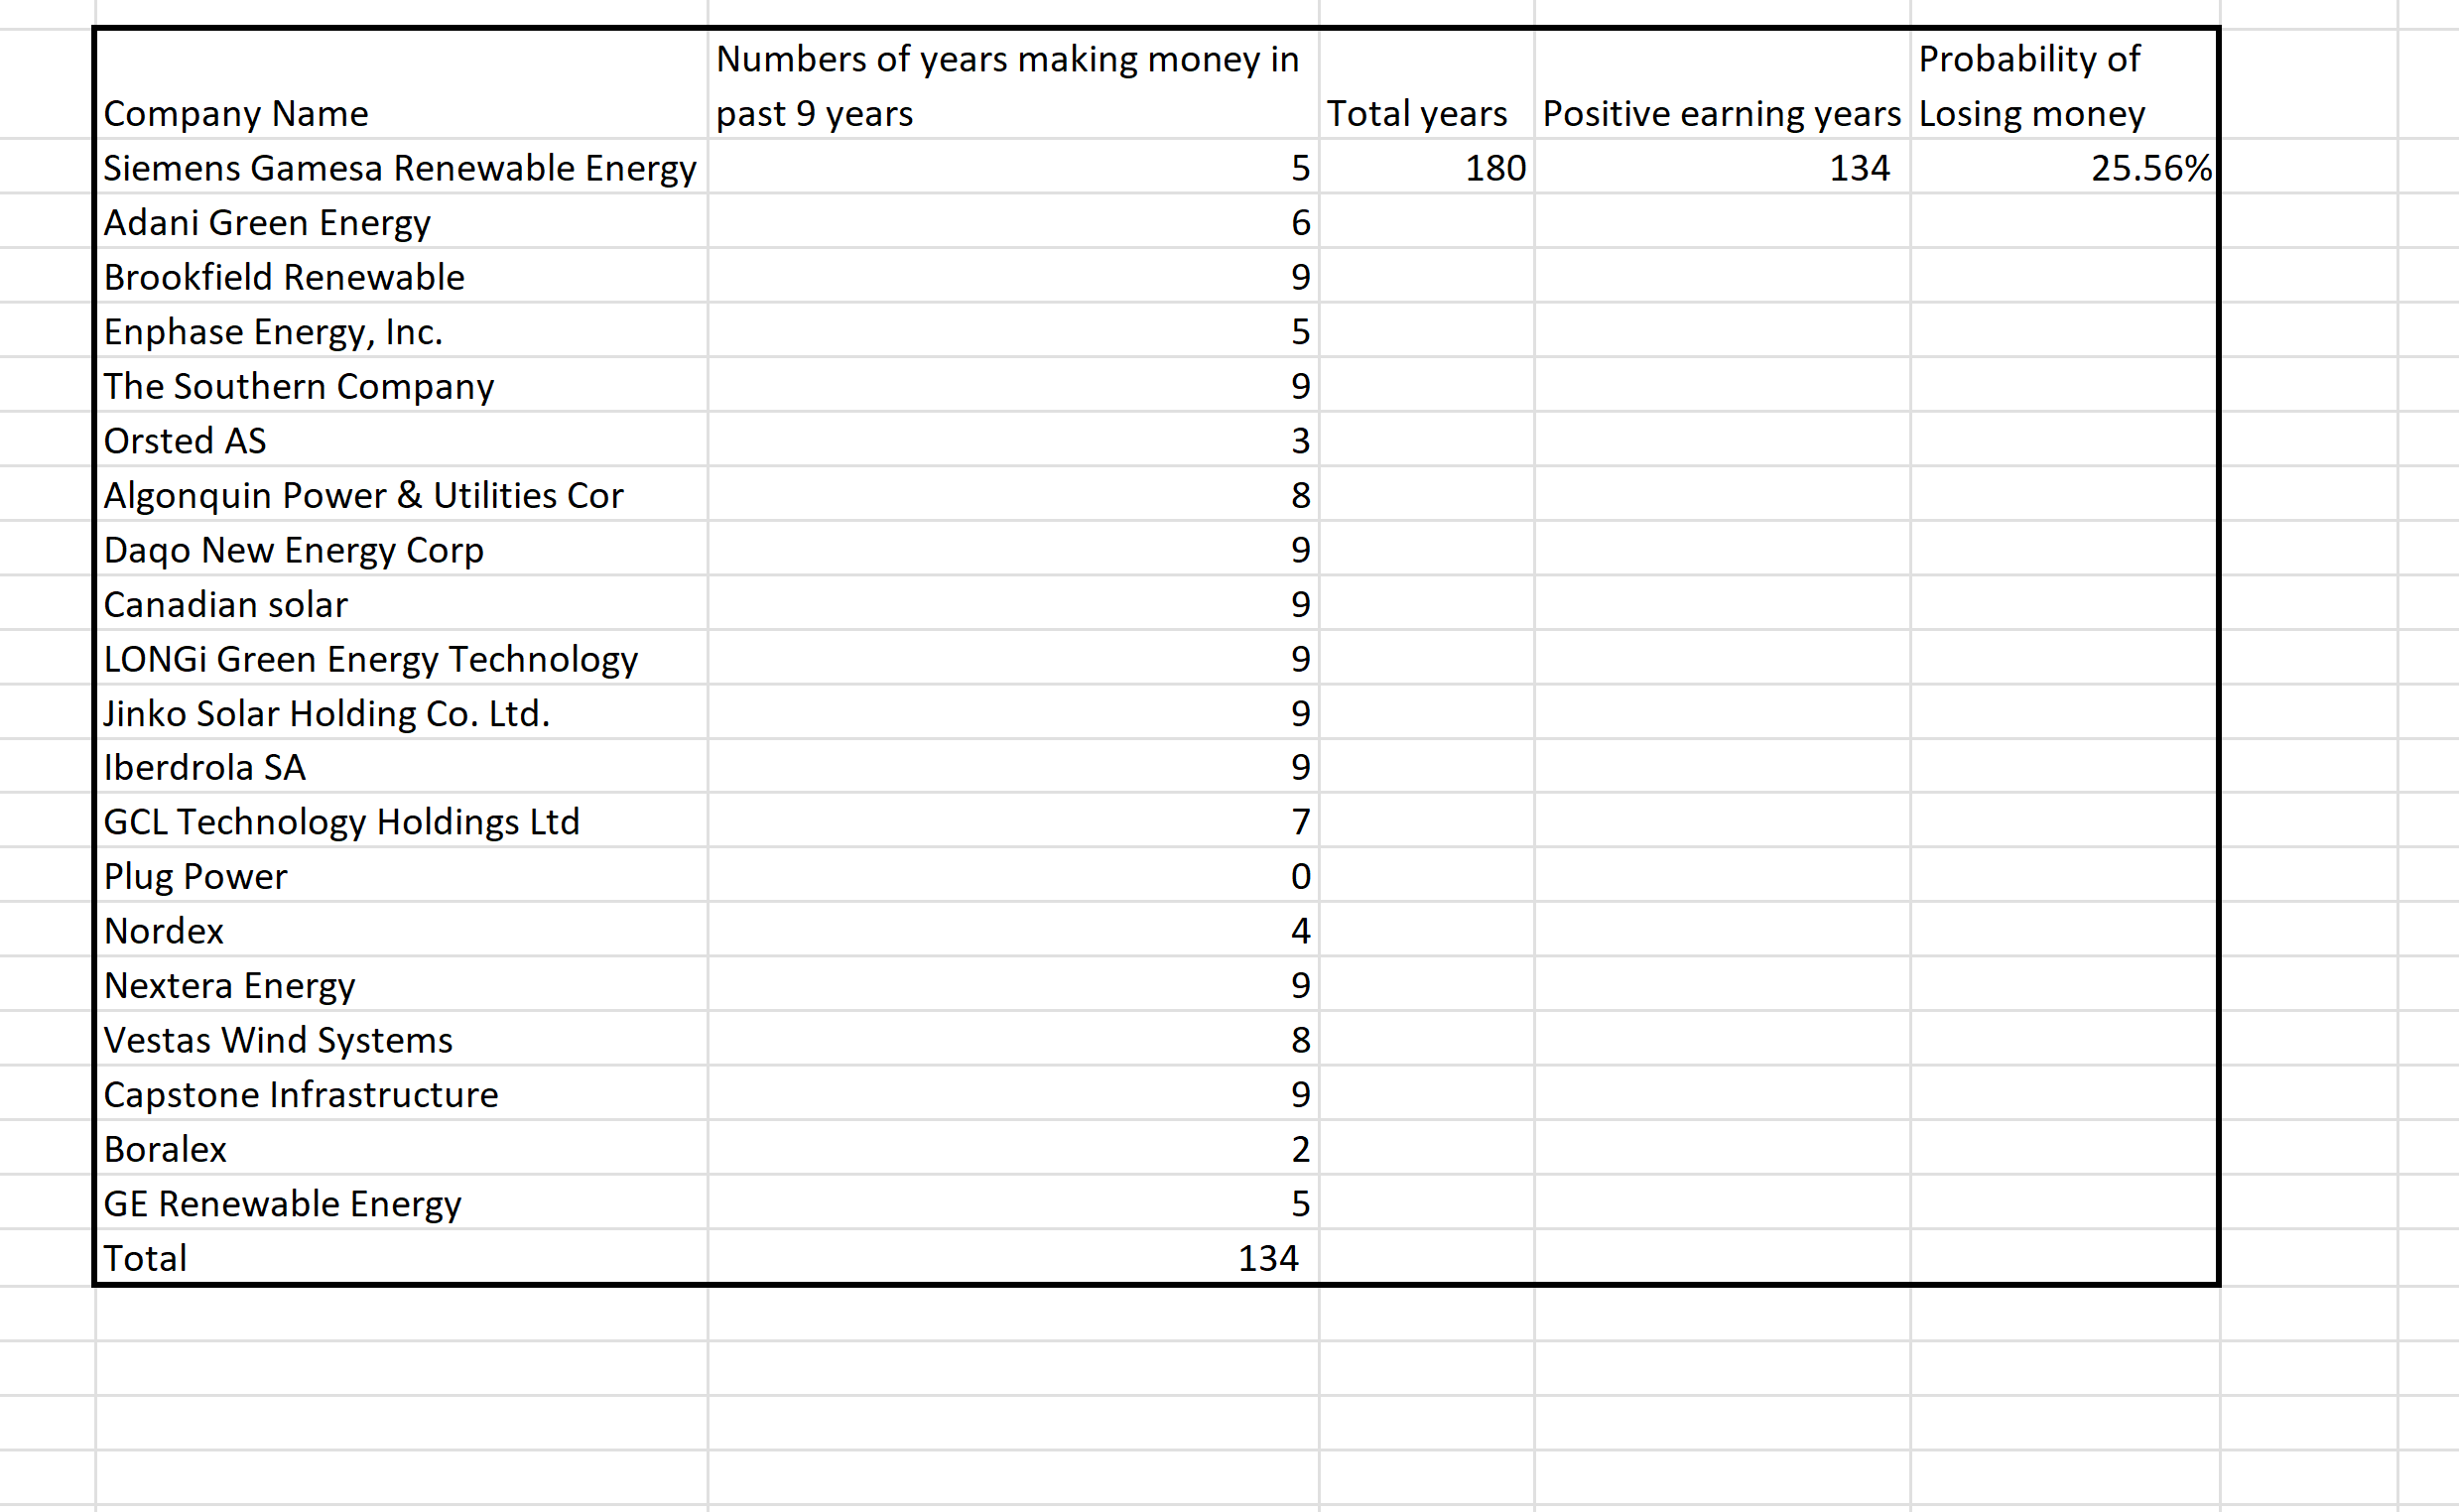Select the Positive earning years header cell
Viewport: 2459px width, 1512px height.
tap(1722, 85)
